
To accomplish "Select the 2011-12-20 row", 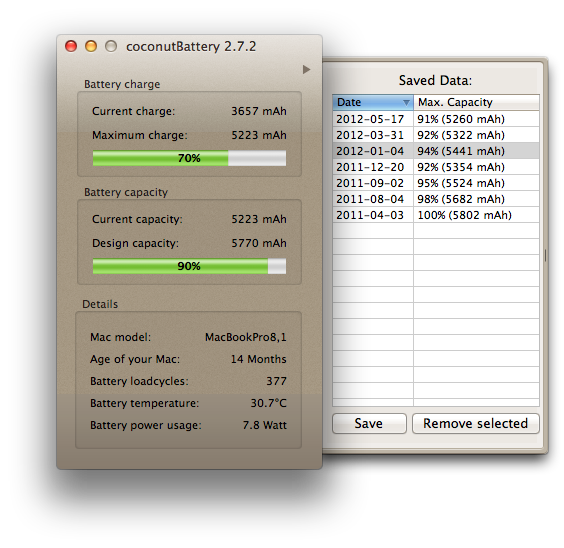I will pyautogui.click(x=436, y=167).
